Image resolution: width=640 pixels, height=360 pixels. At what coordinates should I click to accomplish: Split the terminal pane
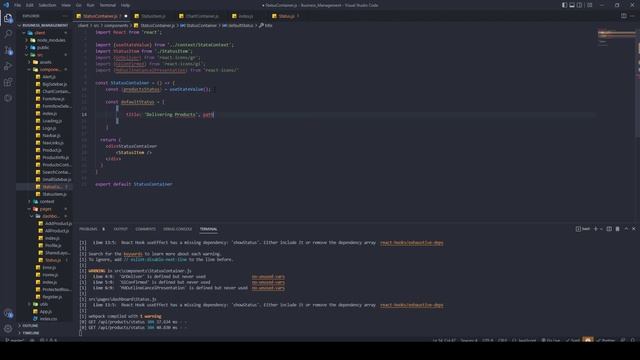pos(609,229)
